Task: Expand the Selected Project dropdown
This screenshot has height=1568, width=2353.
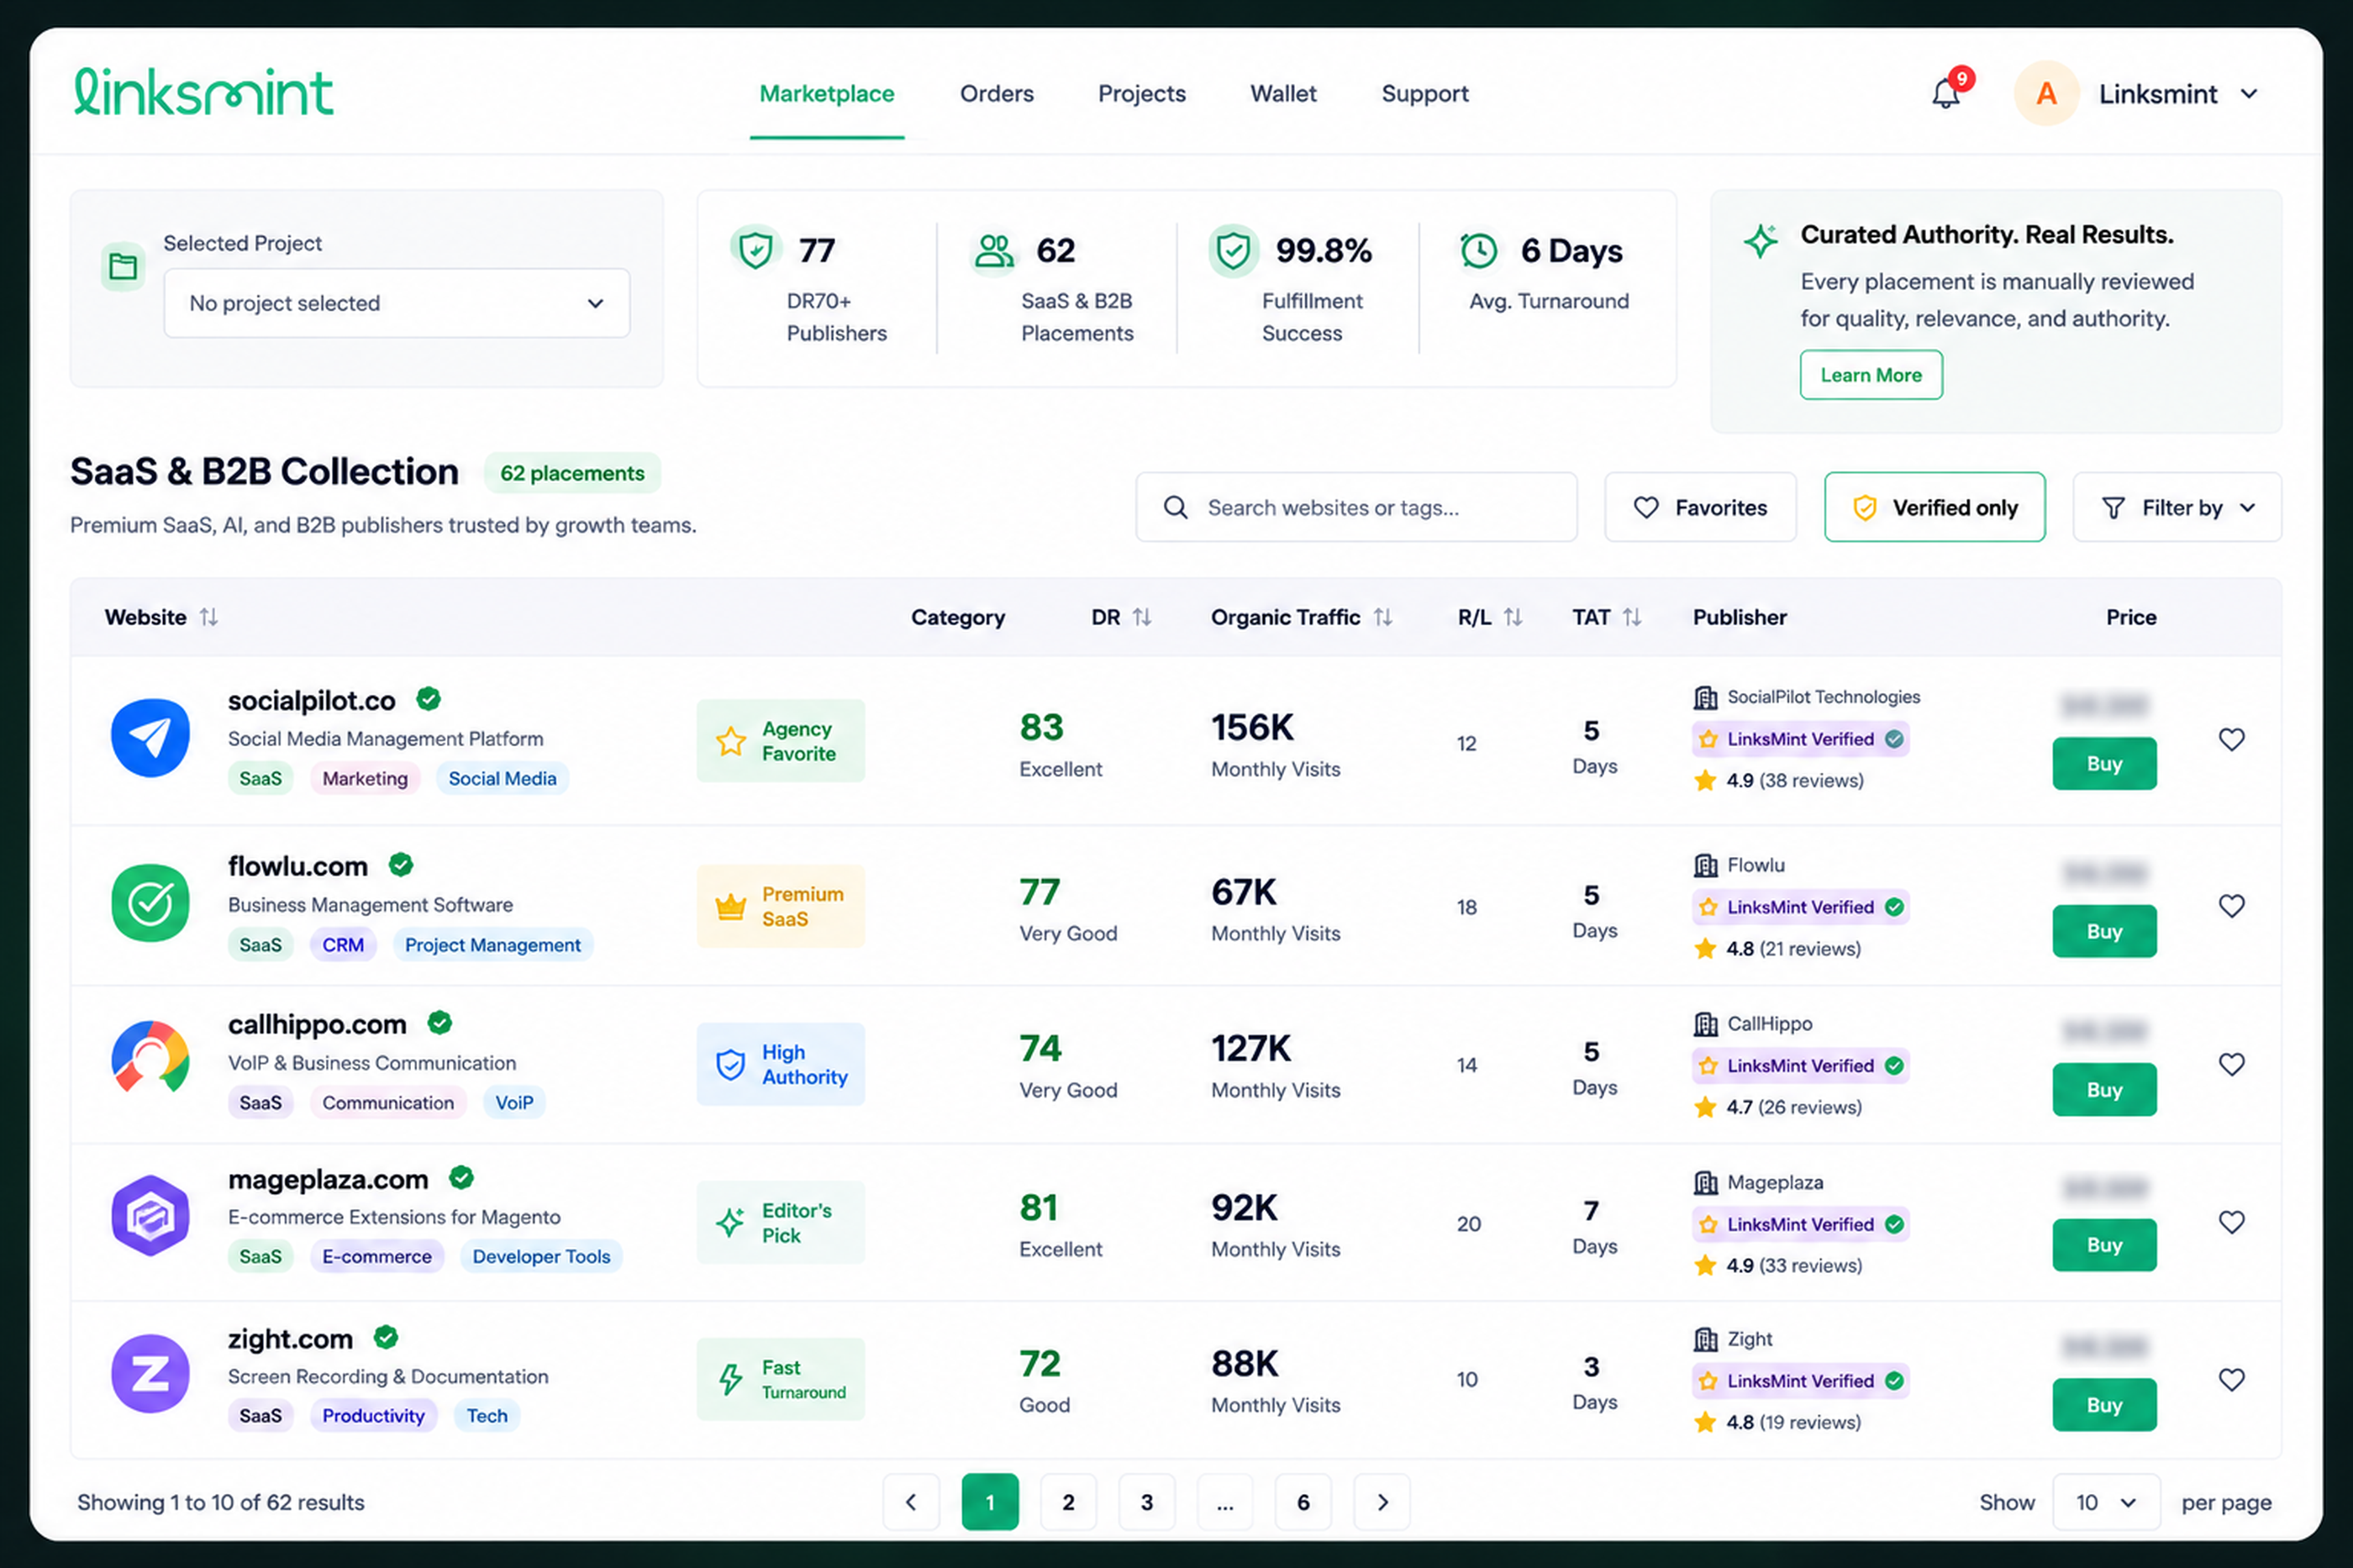Action: 397,303
